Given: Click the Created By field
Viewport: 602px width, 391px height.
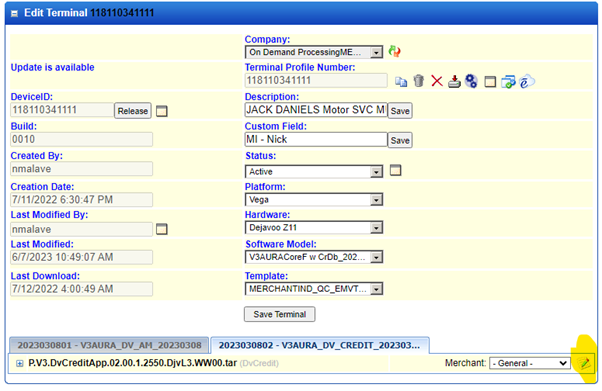Looking at the screenshot, I should (81, 169).
